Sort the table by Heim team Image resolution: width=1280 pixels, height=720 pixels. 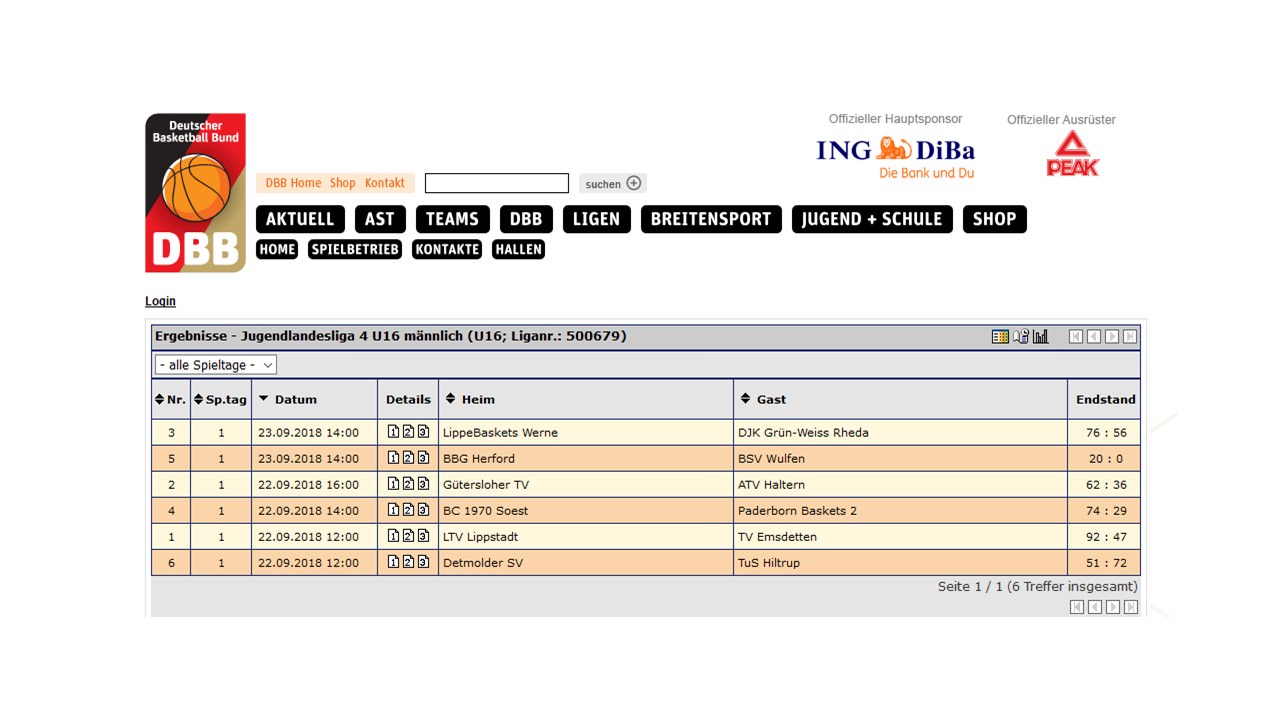477,399
